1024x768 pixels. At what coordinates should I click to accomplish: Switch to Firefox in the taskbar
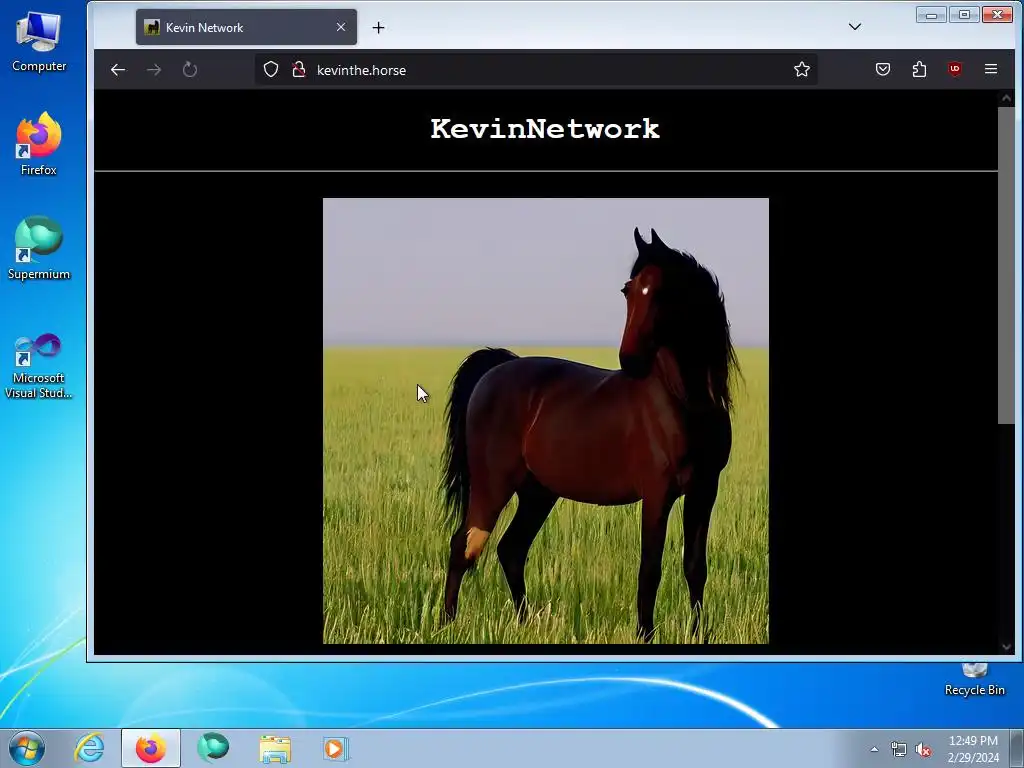point(151,748)
